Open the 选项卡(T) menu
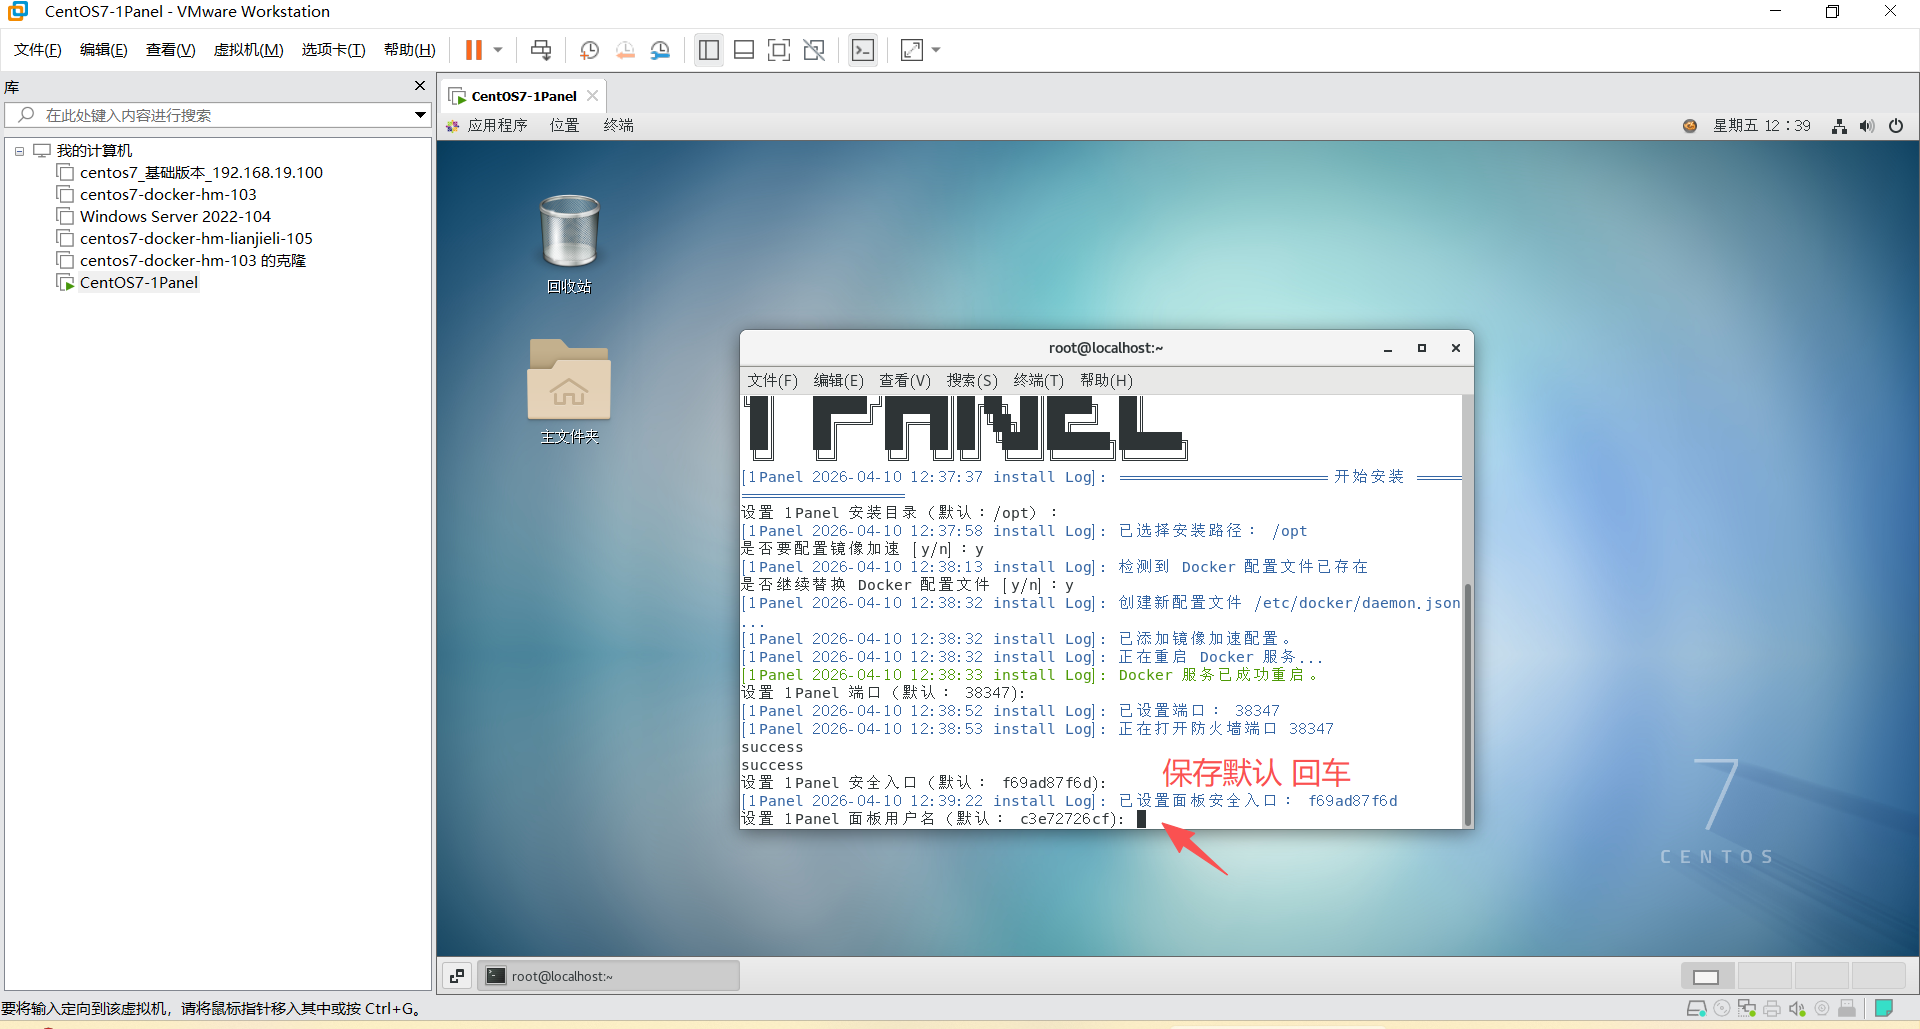This screenshot has height=1029, width=1920. [x=334, y=50]
